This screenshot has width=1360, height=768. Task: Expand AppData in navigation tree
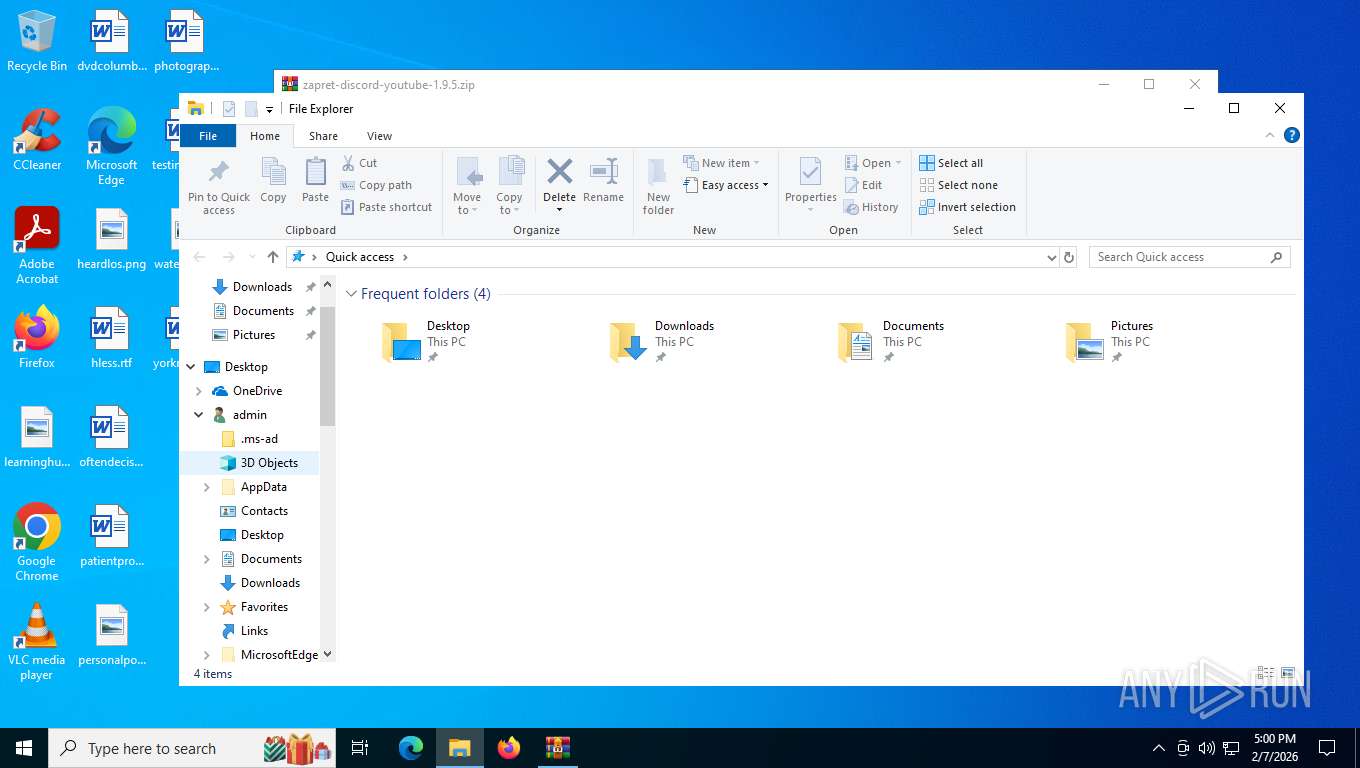click(207, 487)
